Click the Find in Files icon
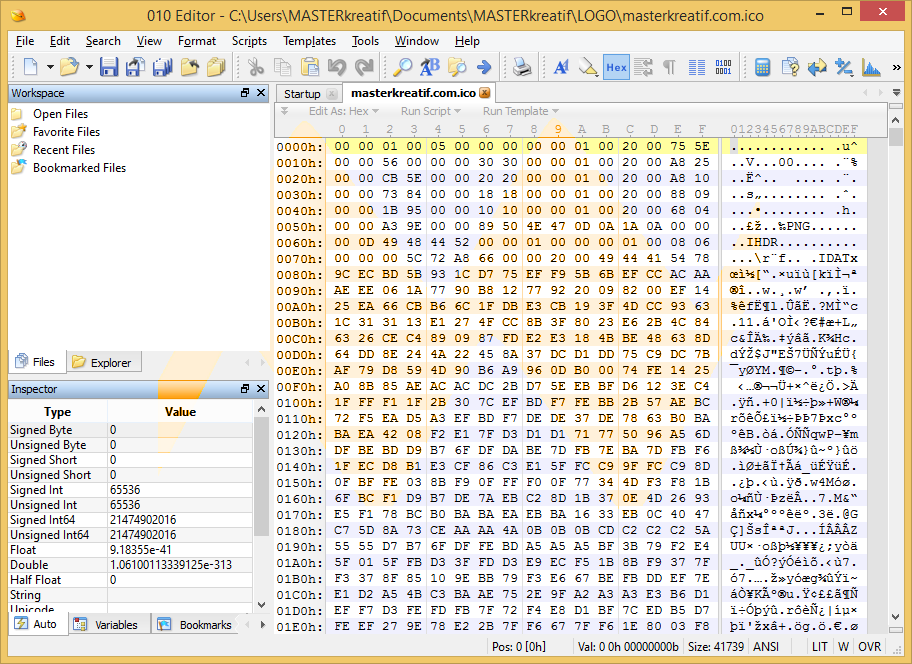The image size is (912, 664). [x=457, y=67]
